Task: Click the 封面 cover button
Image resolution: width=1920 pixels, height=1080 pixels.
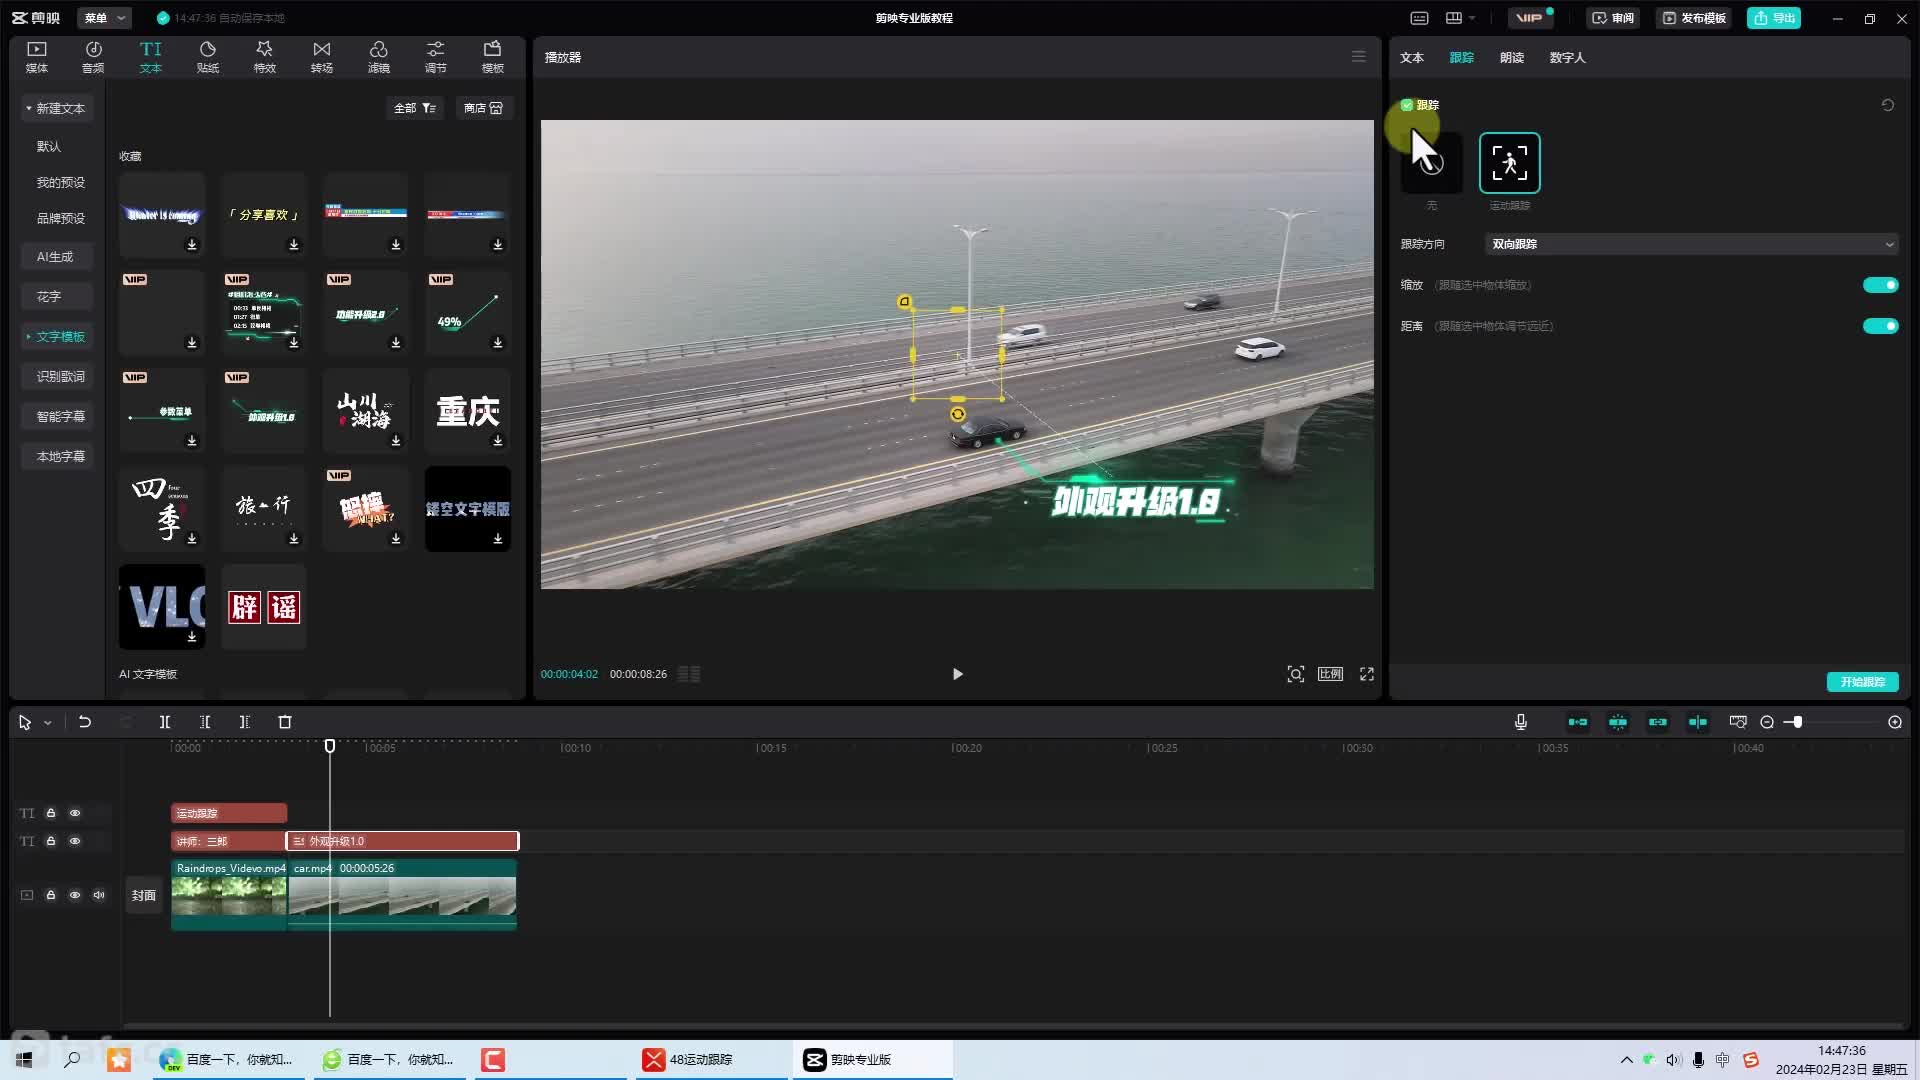Action: click(x=144, y=895)
